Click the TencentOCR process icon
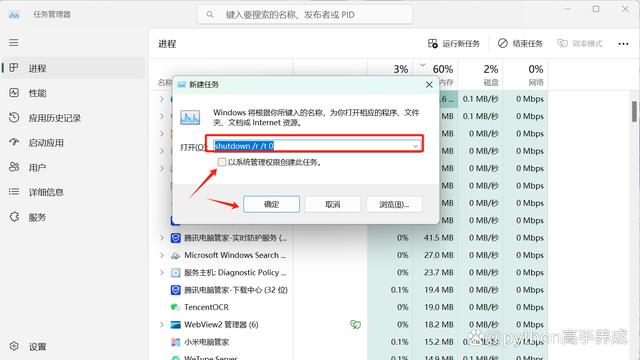Viewport: 640px width, 360px height. coord(176,307)
